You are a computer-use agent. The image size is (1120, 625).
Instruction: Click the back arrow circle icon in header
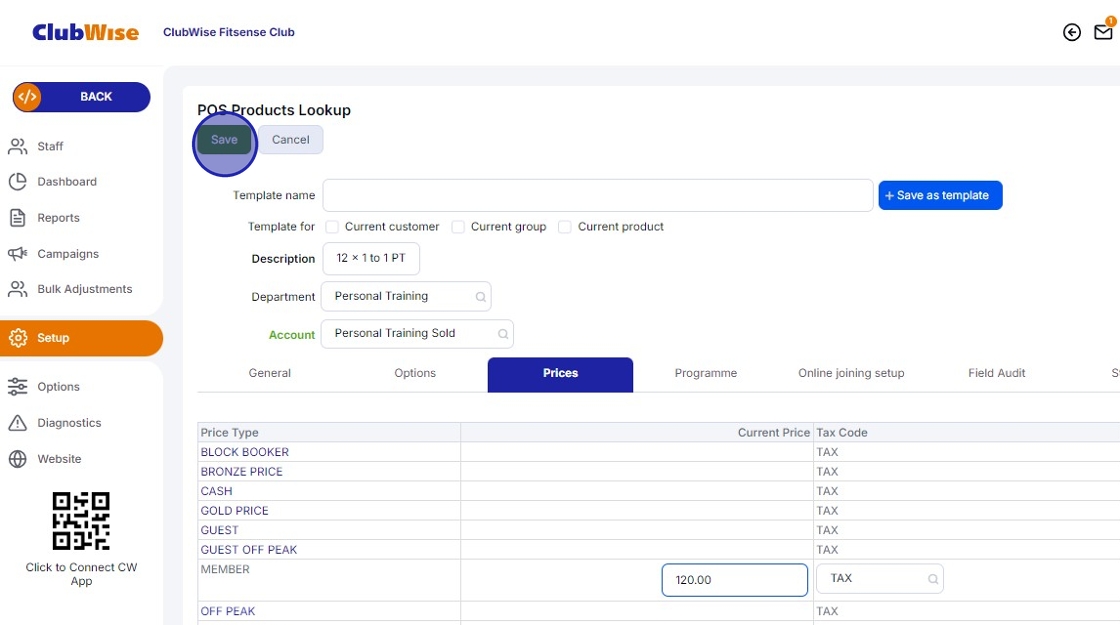pyautogui.click(x=1071, y=32)
